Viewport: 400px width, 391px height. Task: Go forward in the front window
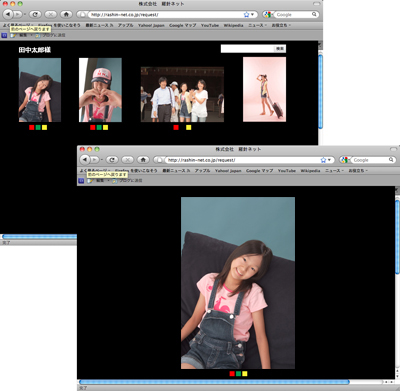click(95, 160)
